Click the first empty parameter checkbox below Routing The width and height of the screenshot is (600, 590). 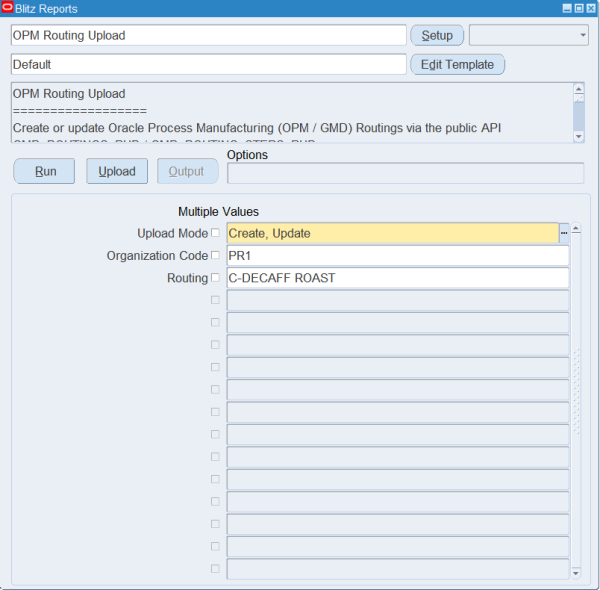click(x=215, y=300)
